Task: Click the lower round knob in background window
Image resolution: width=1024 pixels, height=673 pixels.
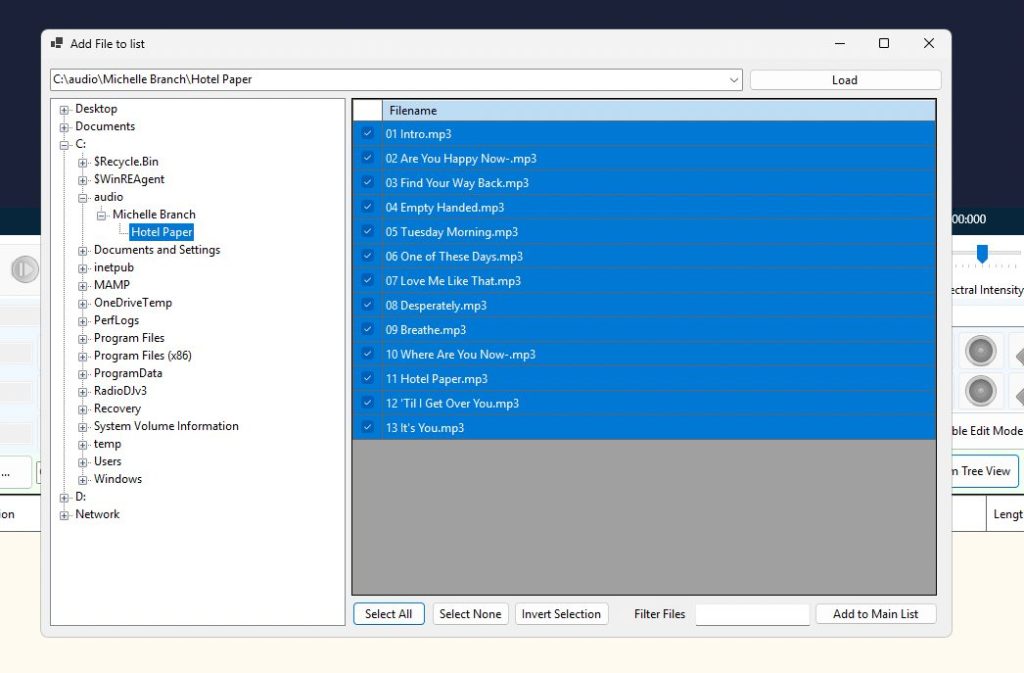Action: point(980,392)
